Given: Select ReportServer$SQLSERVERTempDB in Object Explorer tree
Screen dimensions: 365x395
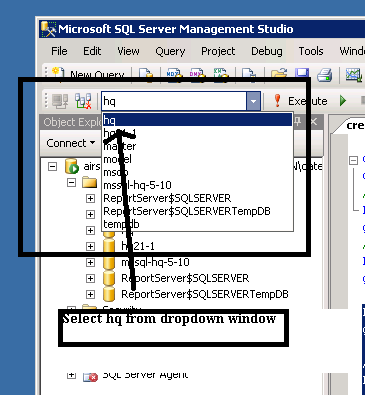Looking at the screenshot, I should pos(205,294).
